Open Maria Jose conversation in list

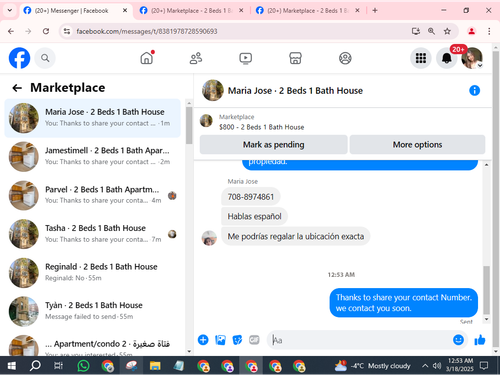(92, 118)
